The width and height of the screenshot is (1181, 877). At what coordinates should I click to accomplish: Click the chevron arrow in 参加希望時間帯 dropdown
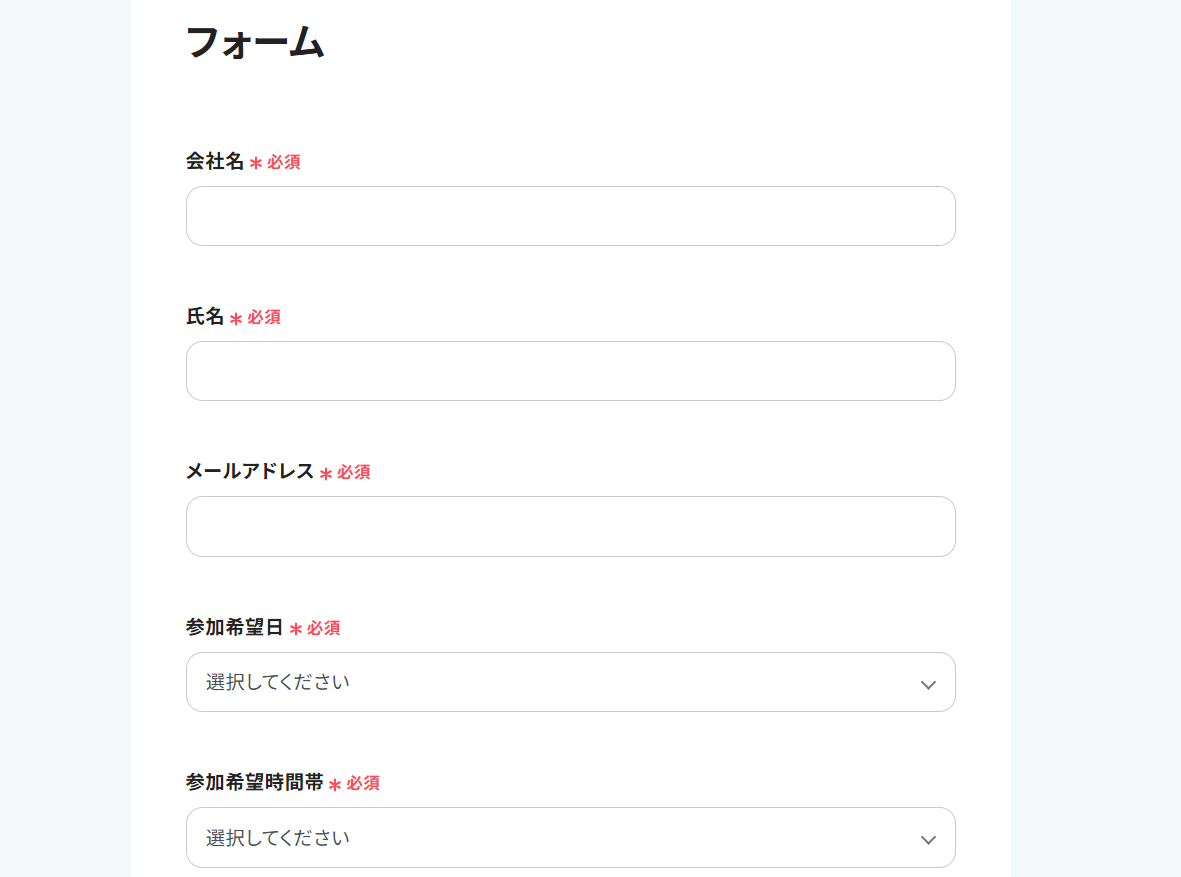point(928,839)
